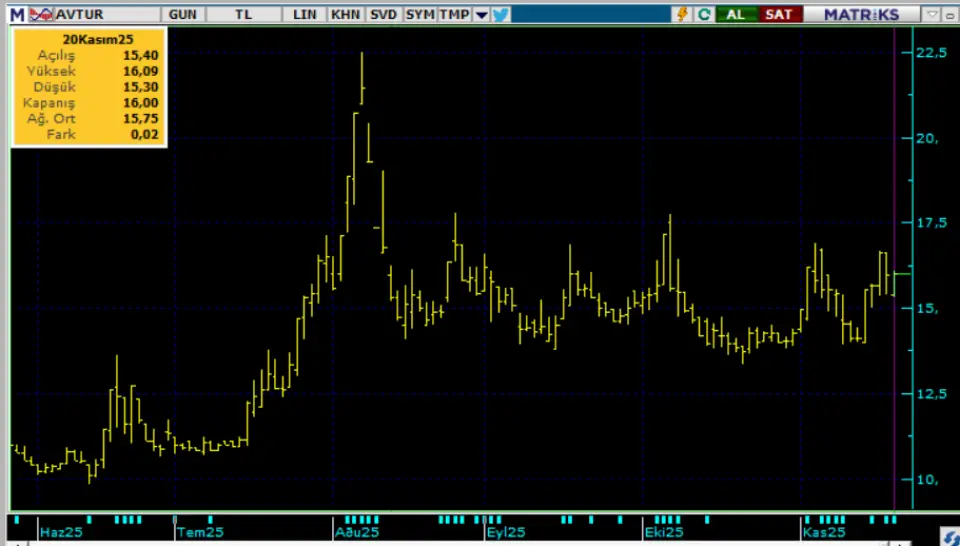Click the chart type icon beside AVTUR
The image size is (960, 546).
(x=41, y=14)
